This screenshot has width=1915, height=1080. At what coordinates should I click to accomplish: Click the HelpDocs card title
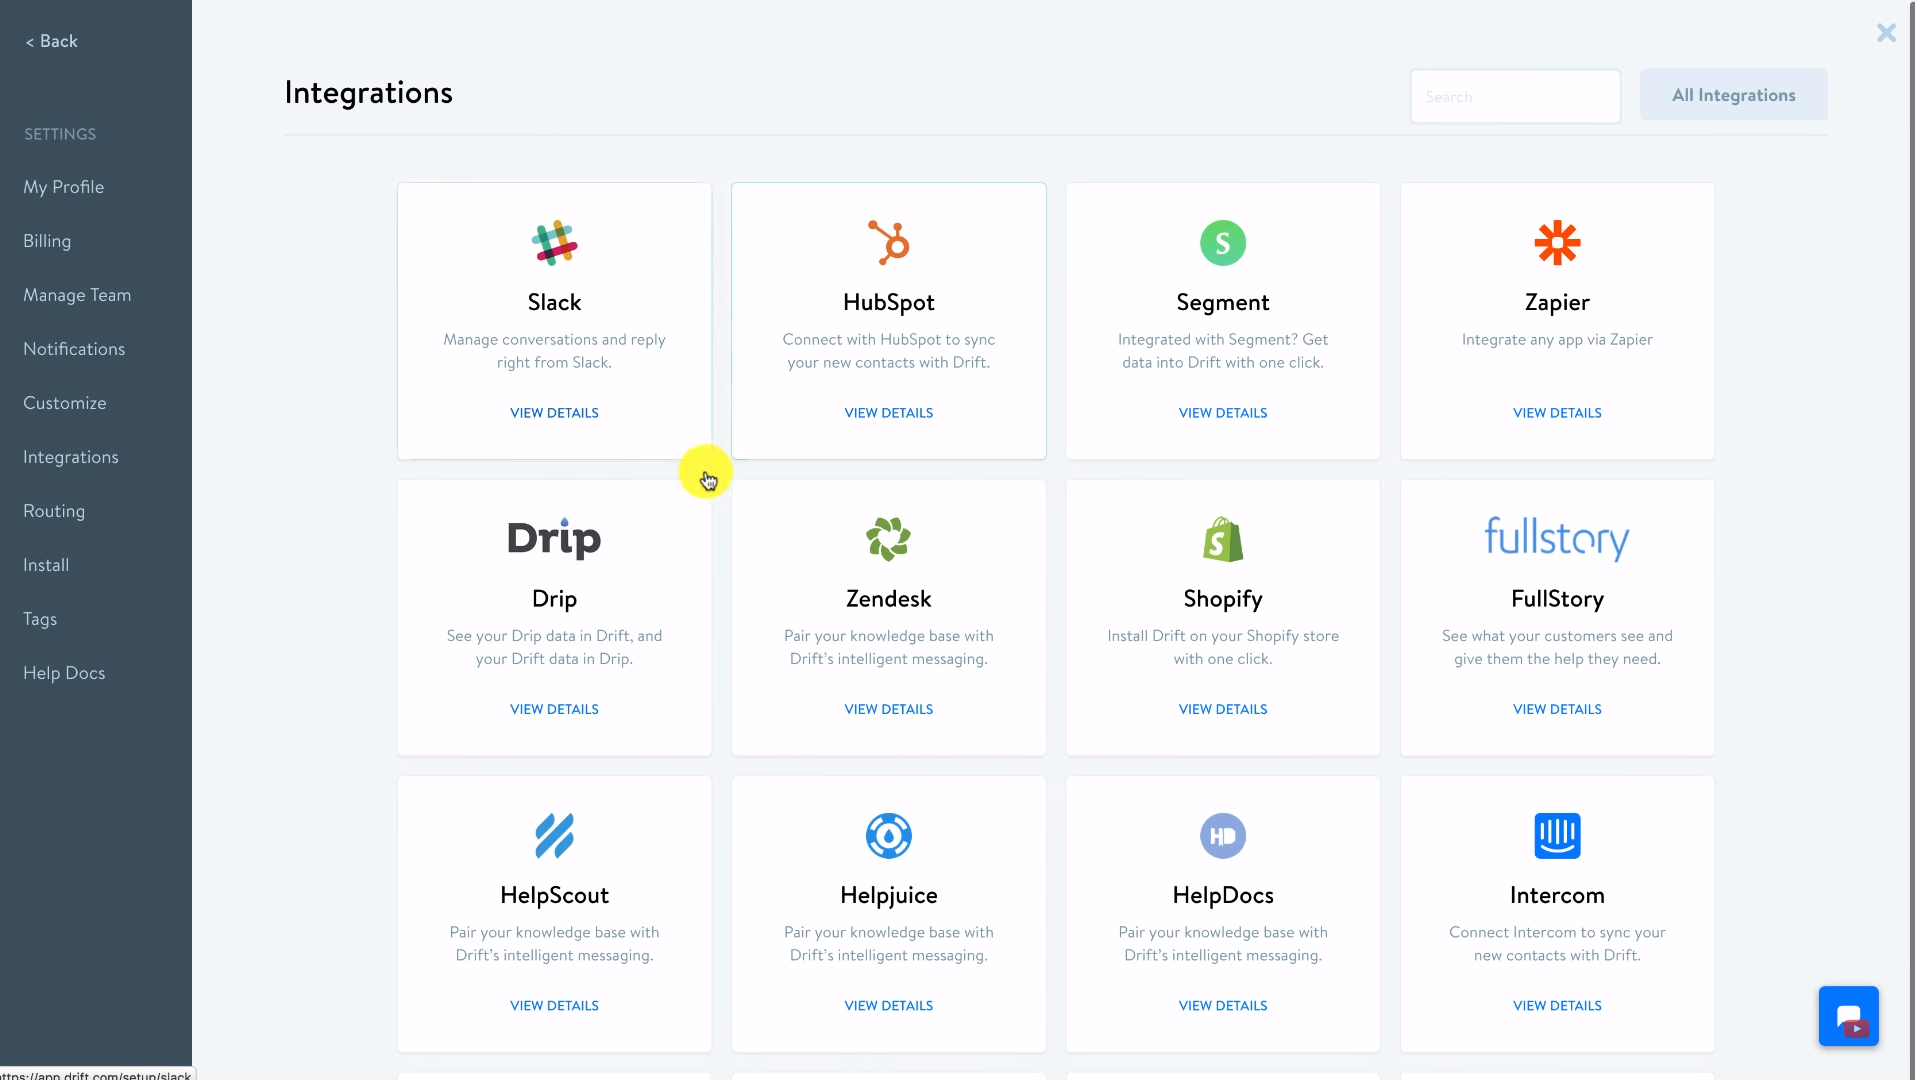point(1223,895)
